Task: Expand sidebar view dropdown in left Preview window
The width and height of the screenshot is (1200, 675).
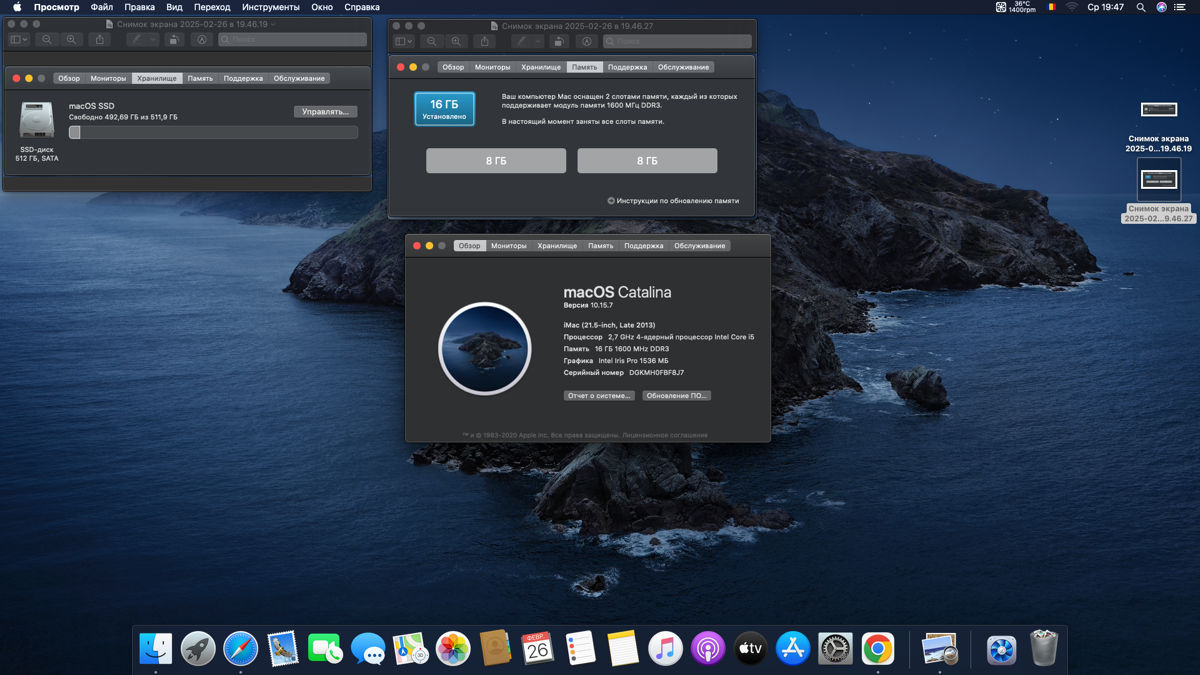Action: click(19, 40)
